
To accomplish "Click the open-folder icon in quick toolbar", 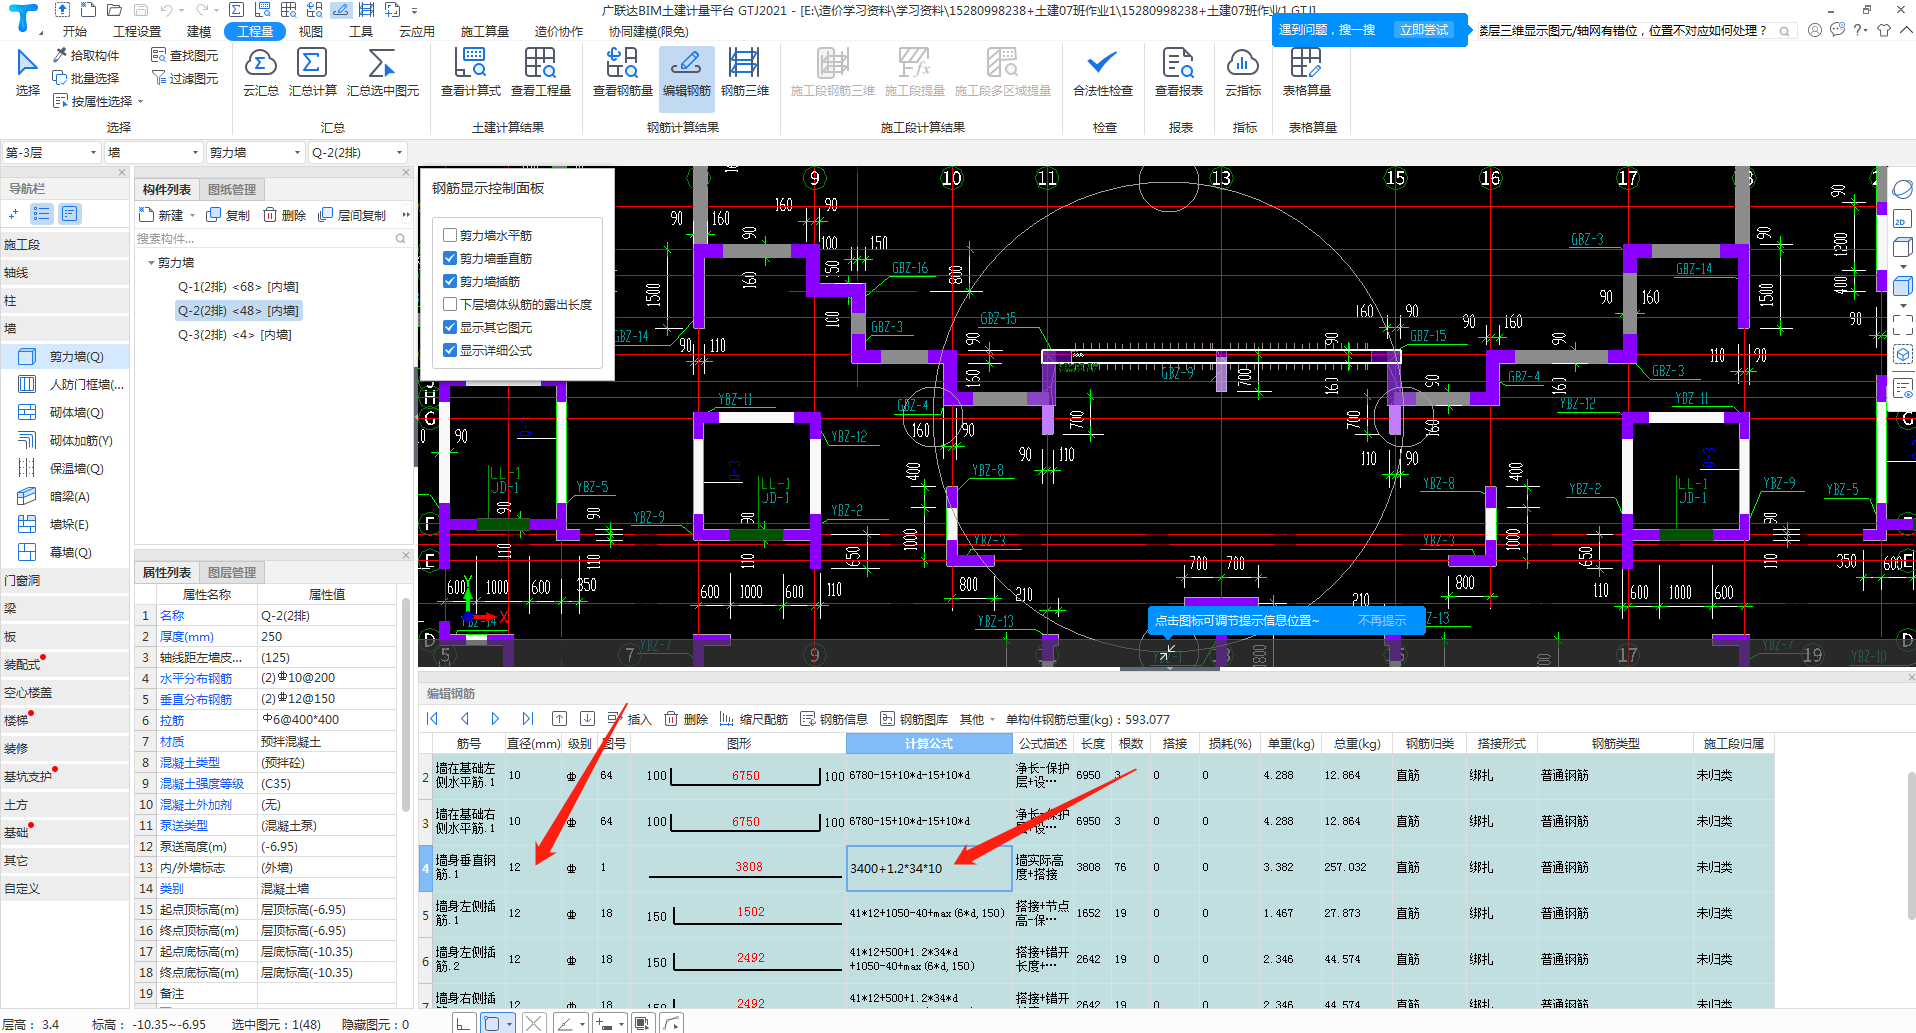I will click(114, 9).
